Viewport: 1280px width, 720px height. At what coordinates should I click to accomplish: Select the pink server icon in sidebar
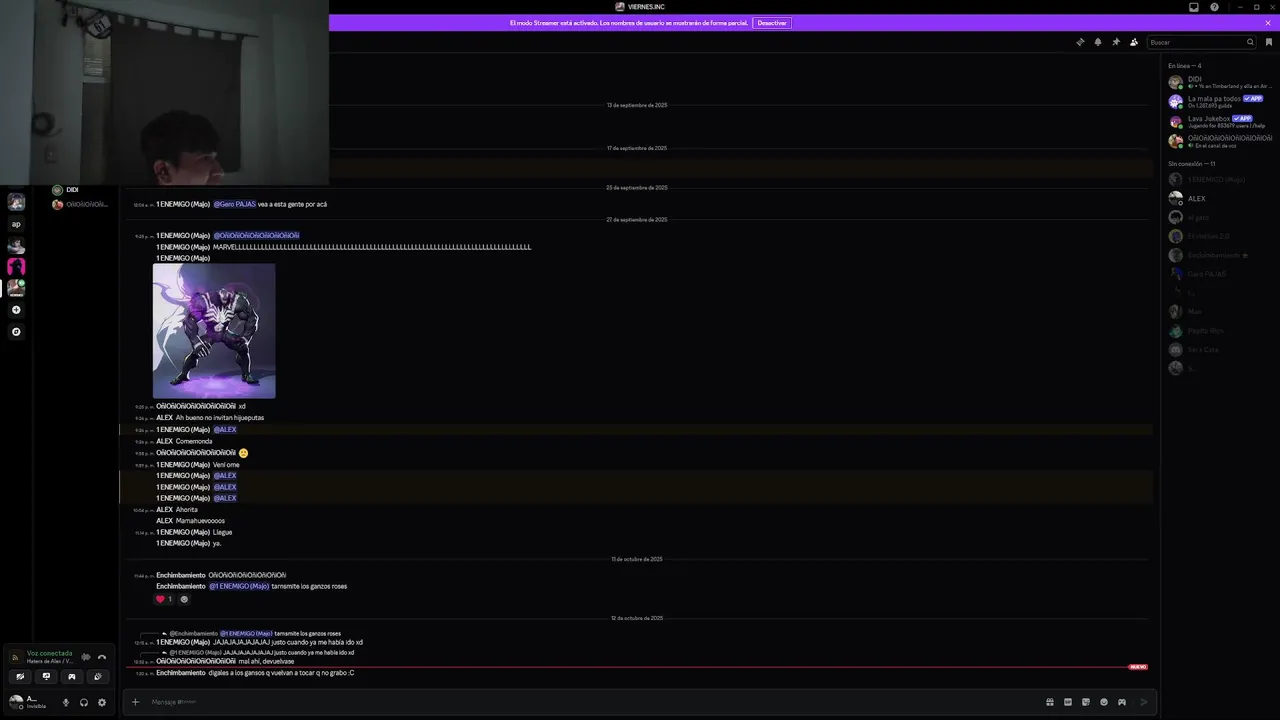click(16, 267)
